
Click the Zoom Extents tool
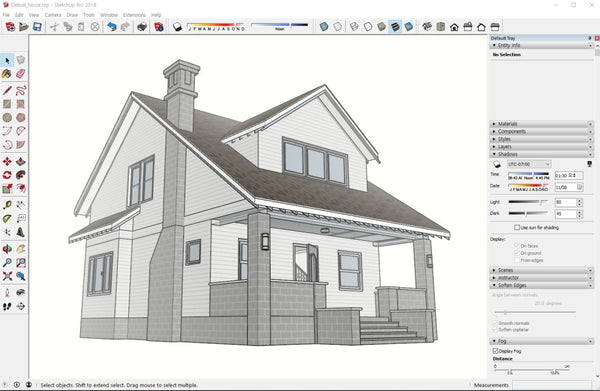coord(7,276)
